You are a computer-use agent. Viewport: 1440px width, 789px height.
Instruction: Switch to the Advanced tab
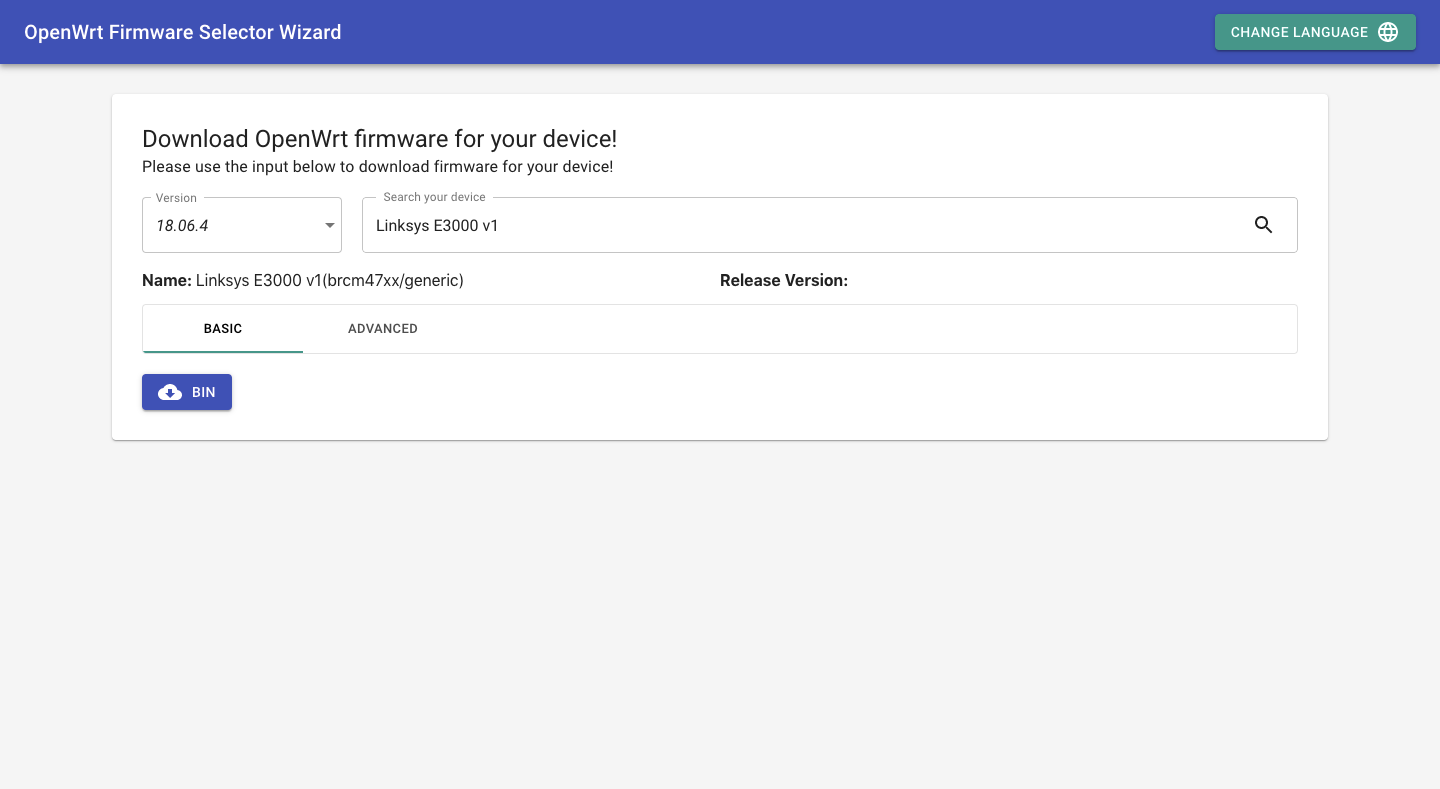(383, 329)
